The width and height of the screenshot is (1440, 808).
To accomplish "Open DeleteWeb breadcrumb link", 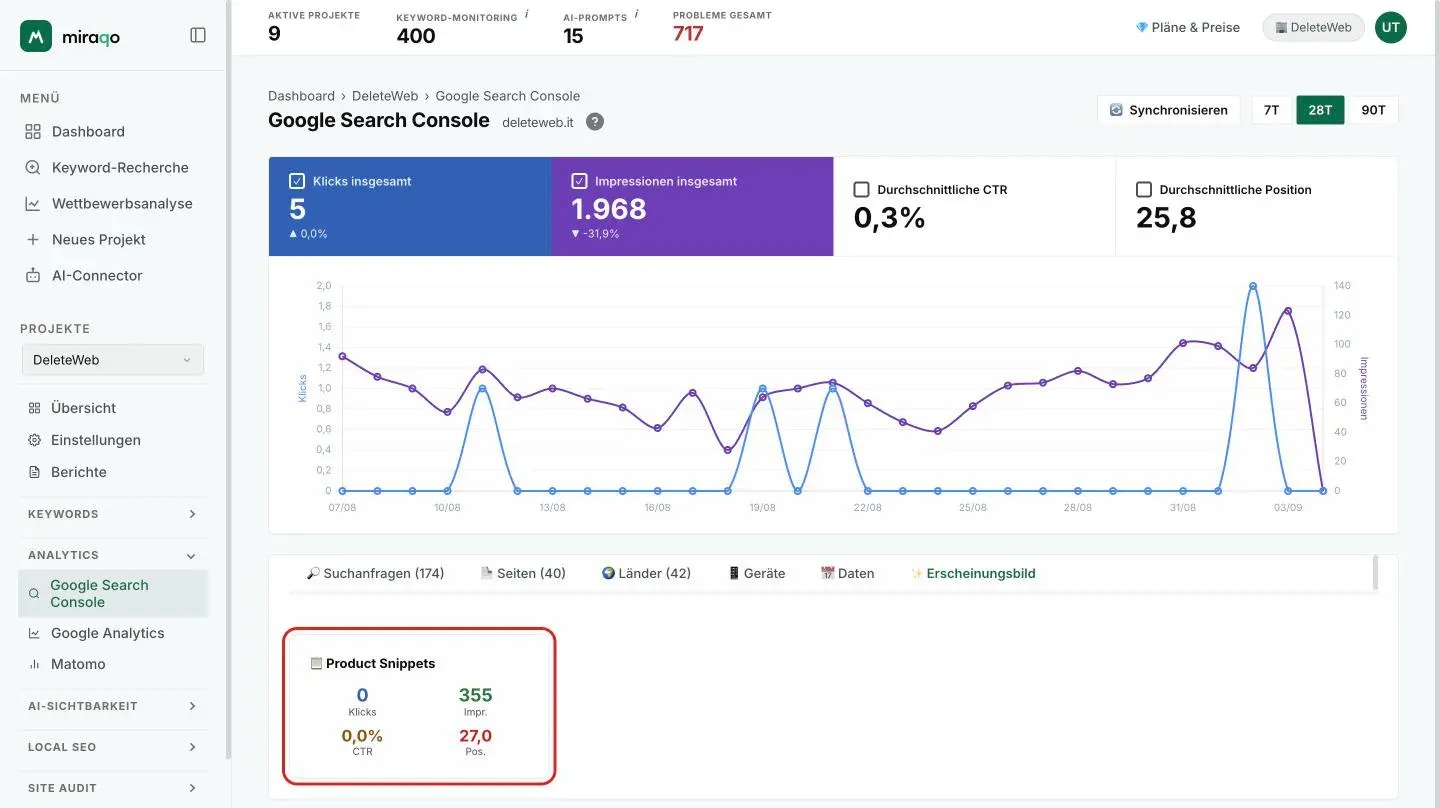I will point(385,96).
